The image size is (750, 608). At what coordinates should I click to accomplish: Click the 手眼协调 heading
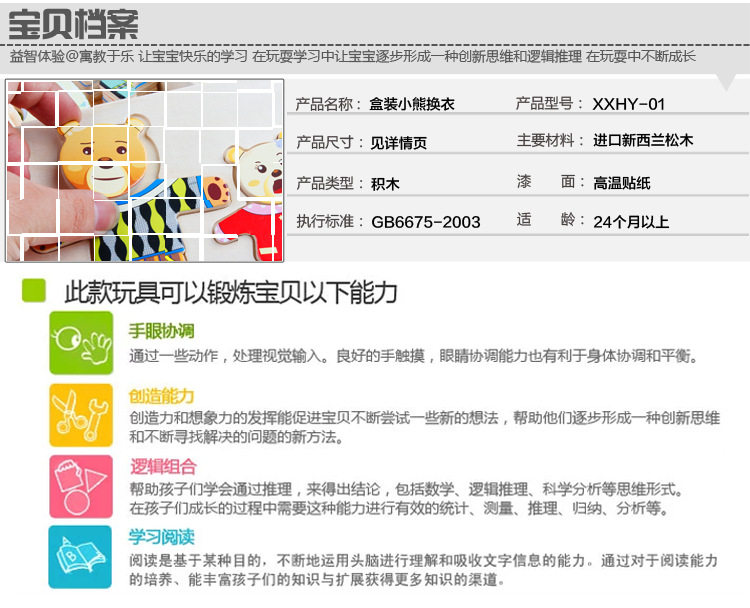(162, 331)
